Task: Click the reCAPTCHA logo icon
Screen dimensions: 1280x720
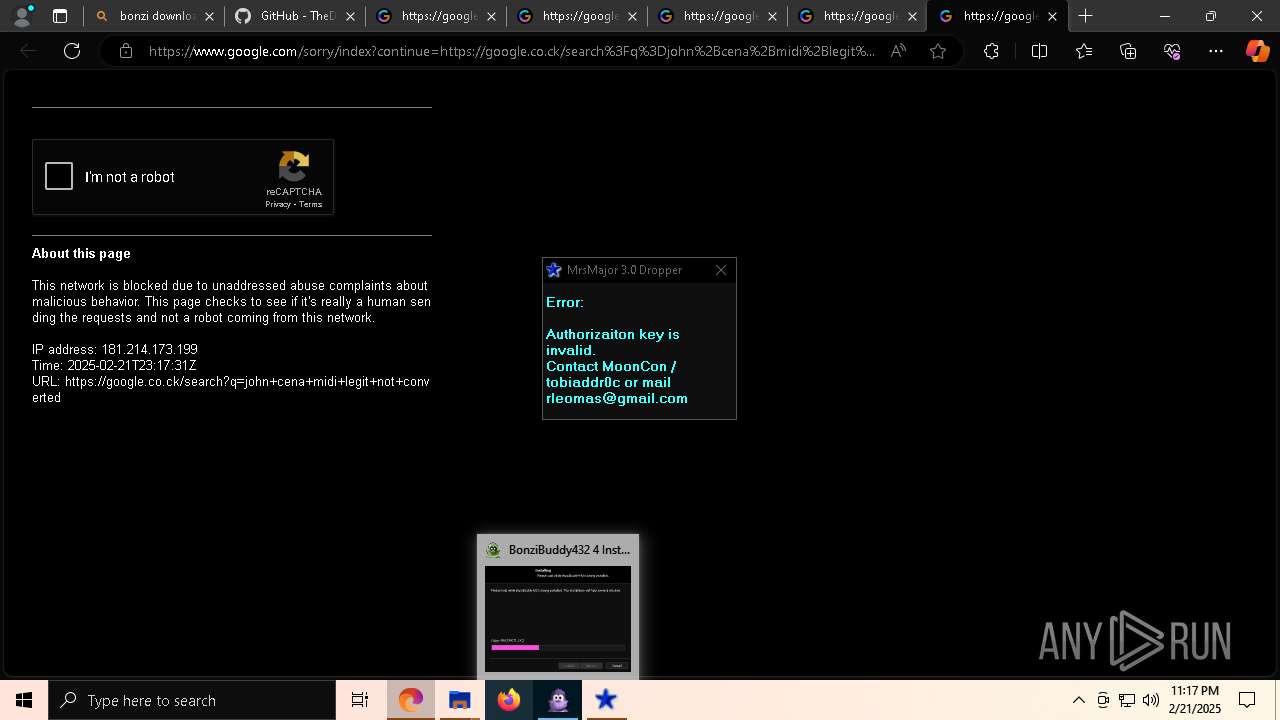Action: (x=294, y=166)
